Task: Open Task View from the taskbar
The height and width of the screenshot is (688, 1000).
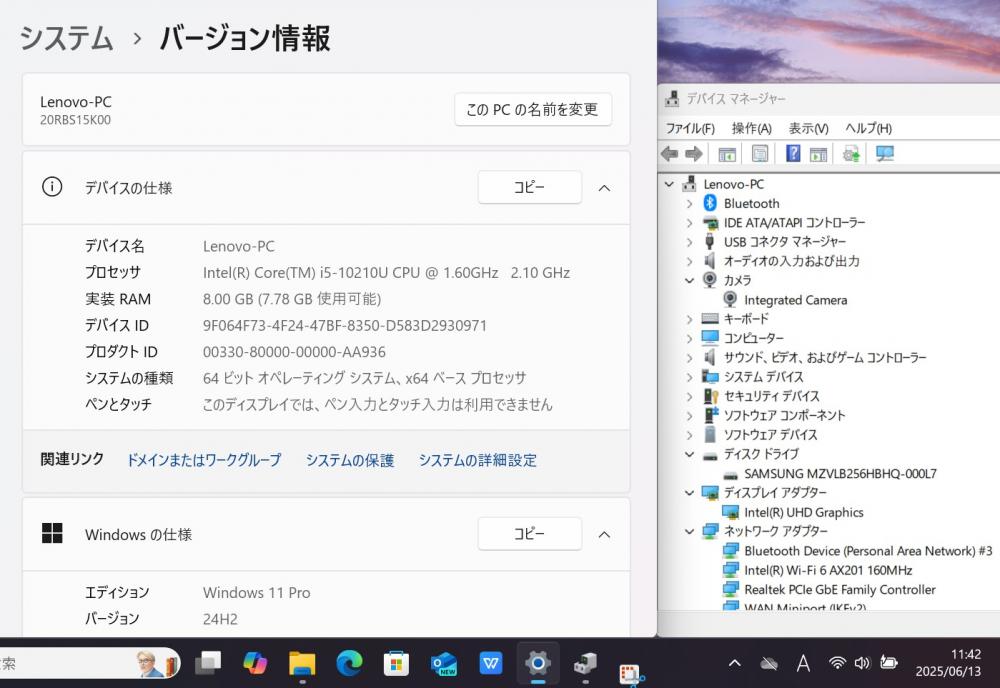Action: click(208, 664)
